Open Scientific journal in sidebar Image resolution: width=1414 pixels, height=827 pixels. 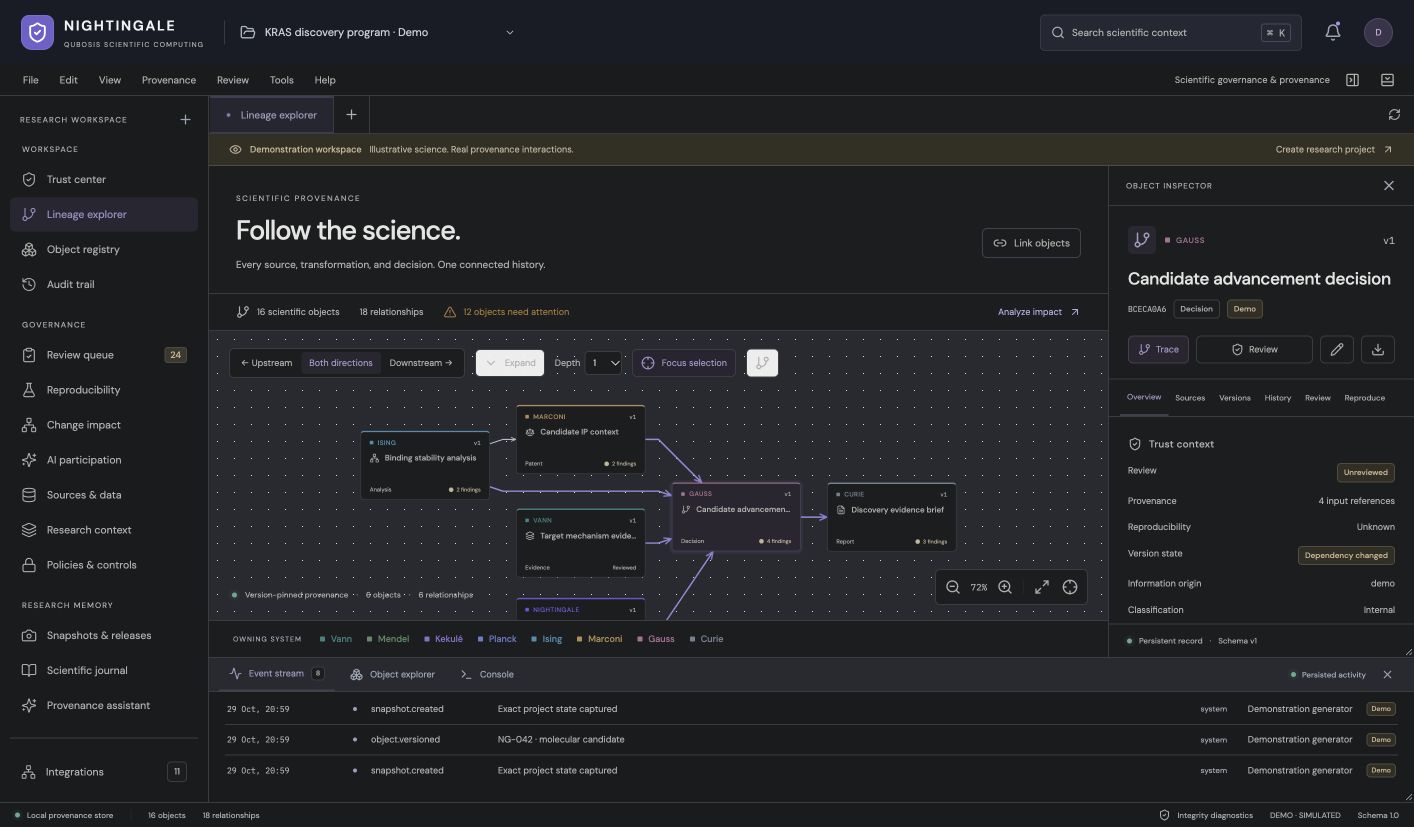pos(104,671)
